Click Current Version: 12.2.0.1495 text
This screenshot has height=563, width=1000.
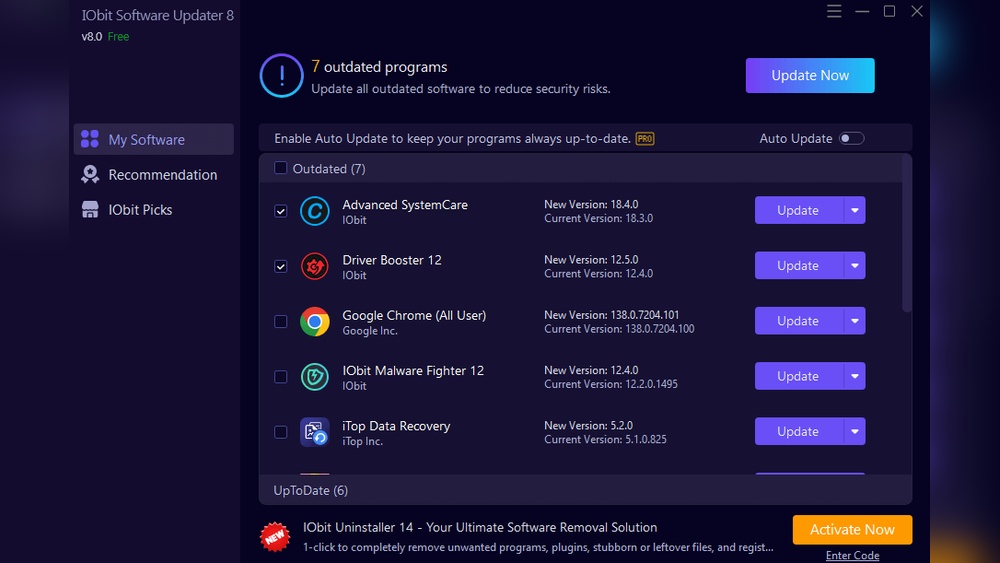[611, 384]
